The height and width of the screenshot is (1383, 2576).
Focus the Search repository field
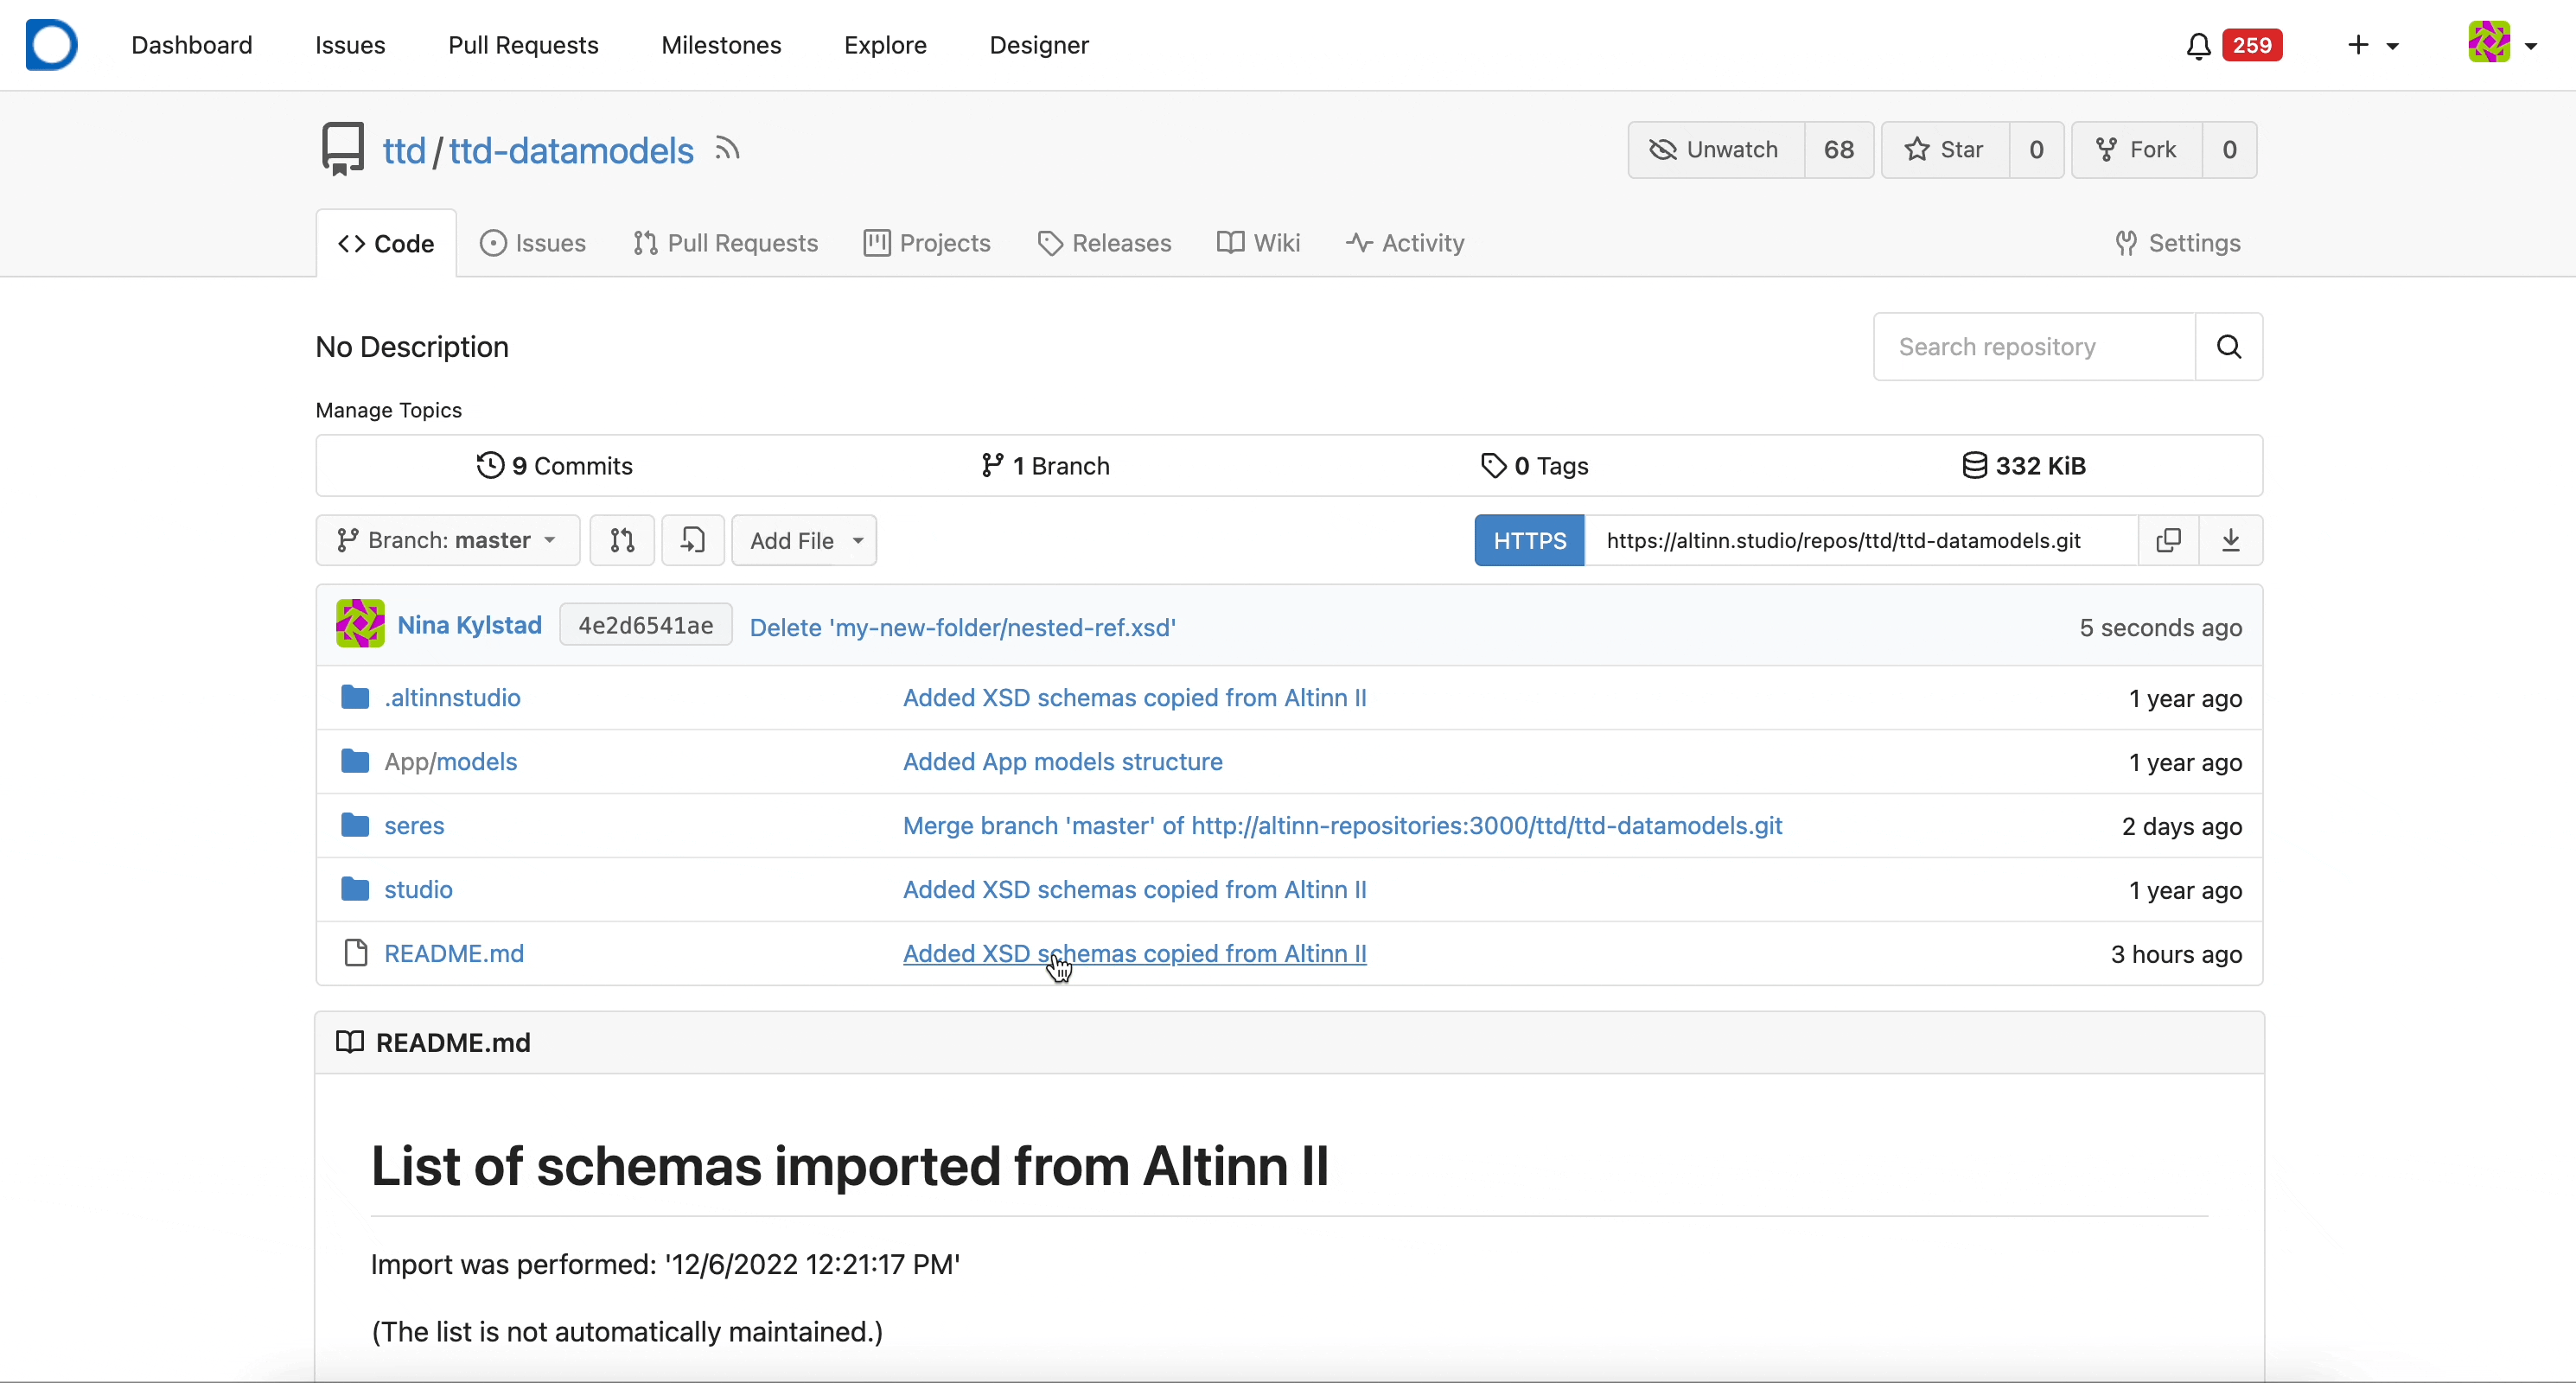2033,347
